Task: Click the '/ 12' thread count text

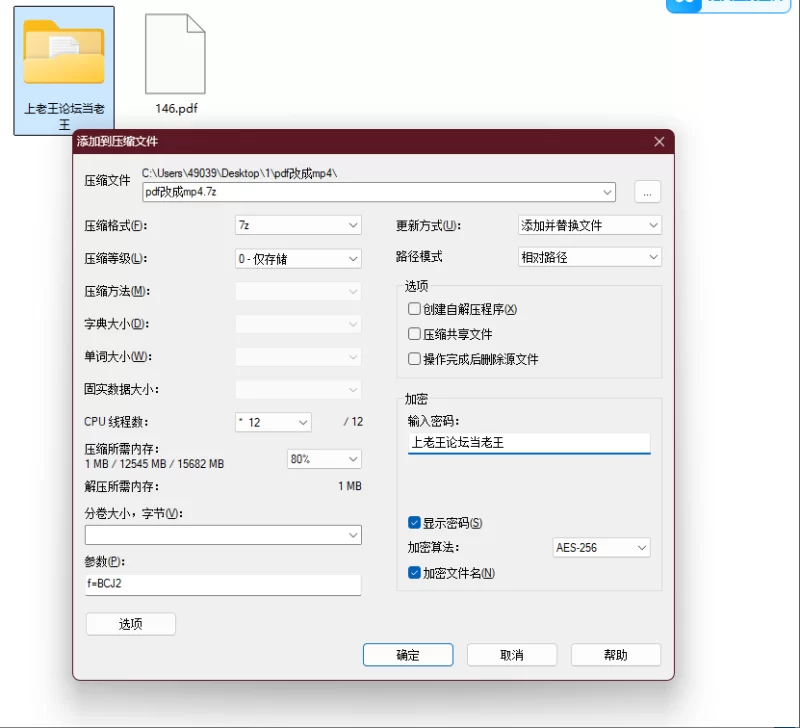Action: [x=353, y=422]
